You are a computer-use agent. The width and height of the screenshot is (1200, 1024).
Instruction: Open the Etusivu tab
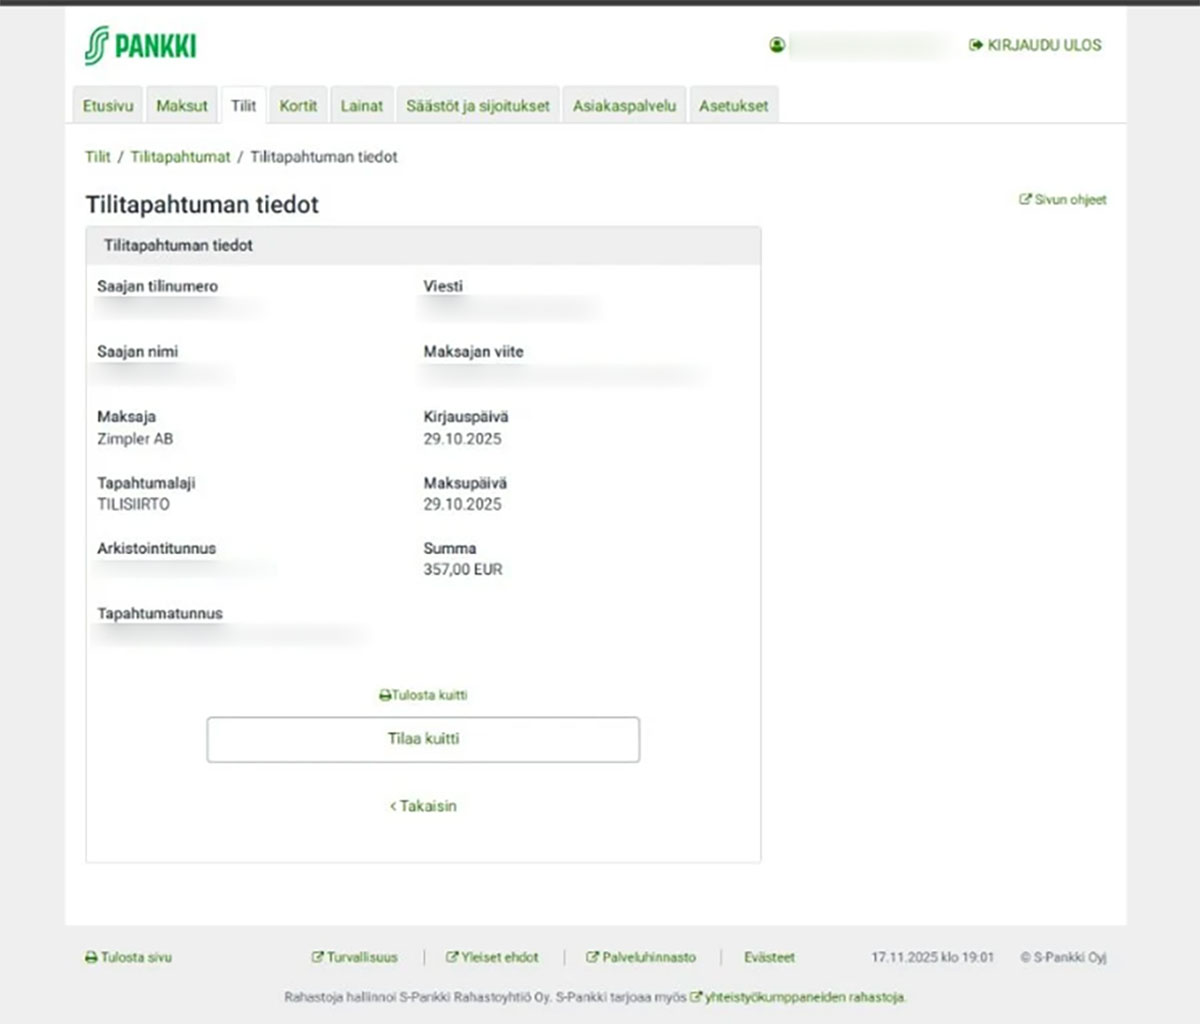tap(108, 106)
